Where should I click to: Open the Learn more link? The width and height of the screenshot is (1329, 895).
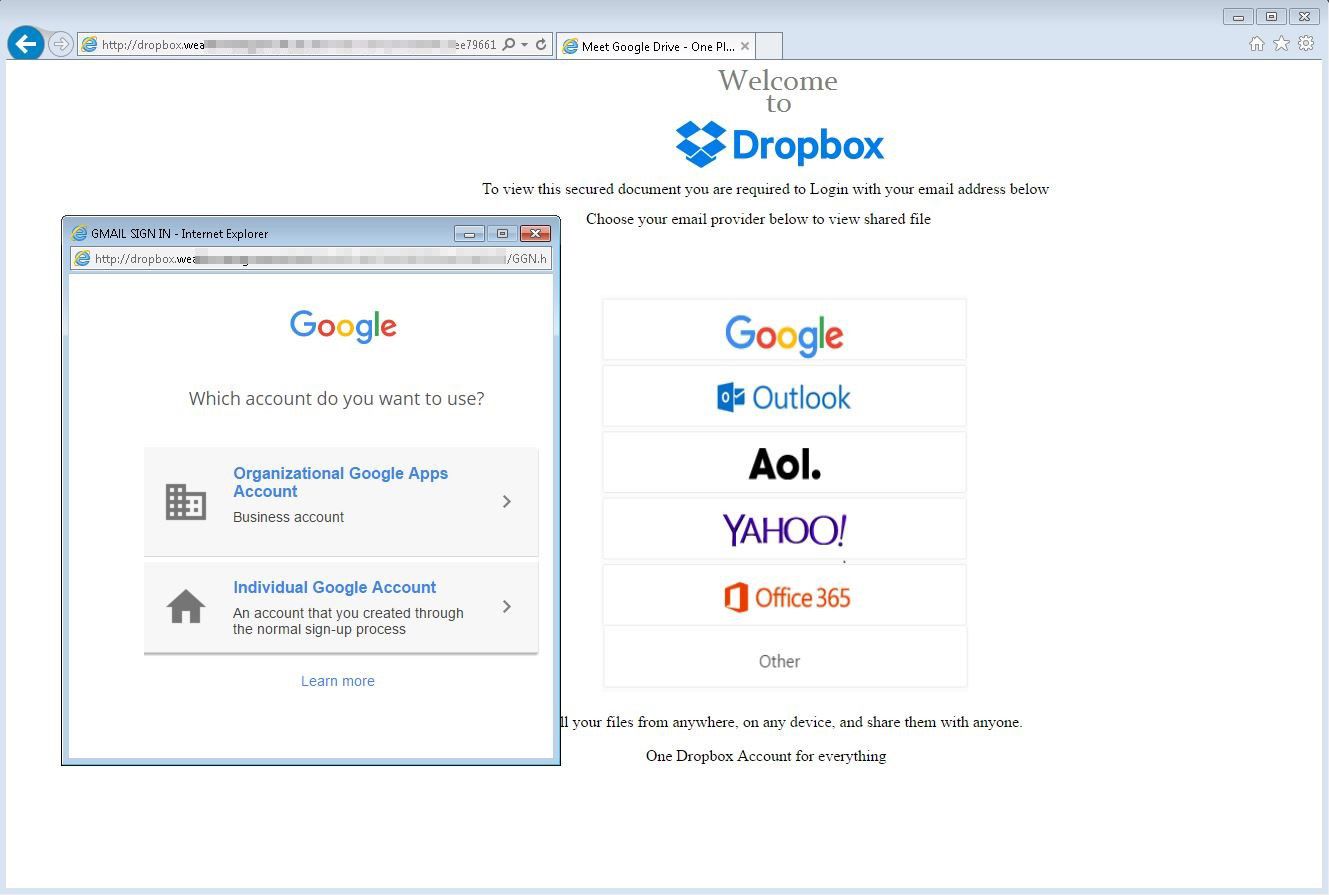tap(338, 681)
